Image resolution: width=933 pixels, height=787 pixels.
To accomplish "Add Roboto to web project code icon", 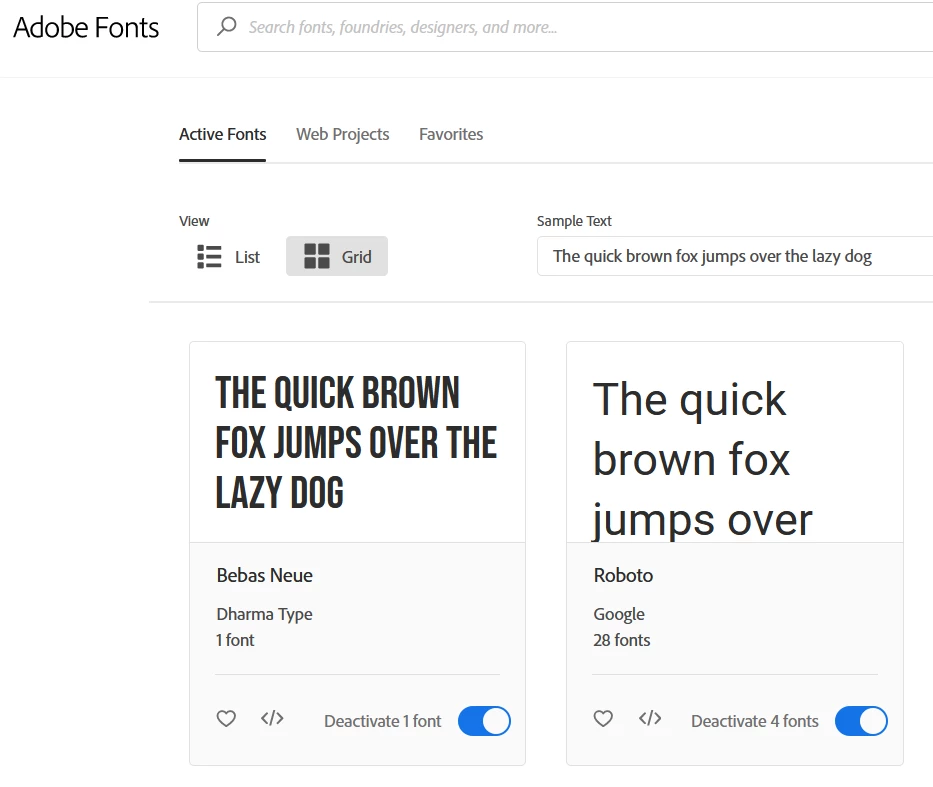I will tap(650, 719).
